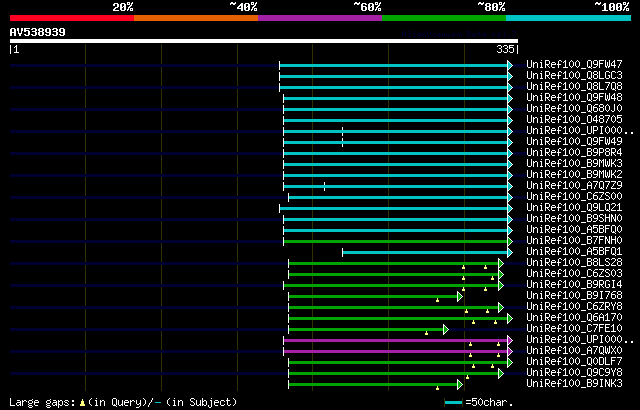The image size is (640, 410).
Task: Open the UniRef100_B9RGI4 label
Action: [x=574, y=285]
